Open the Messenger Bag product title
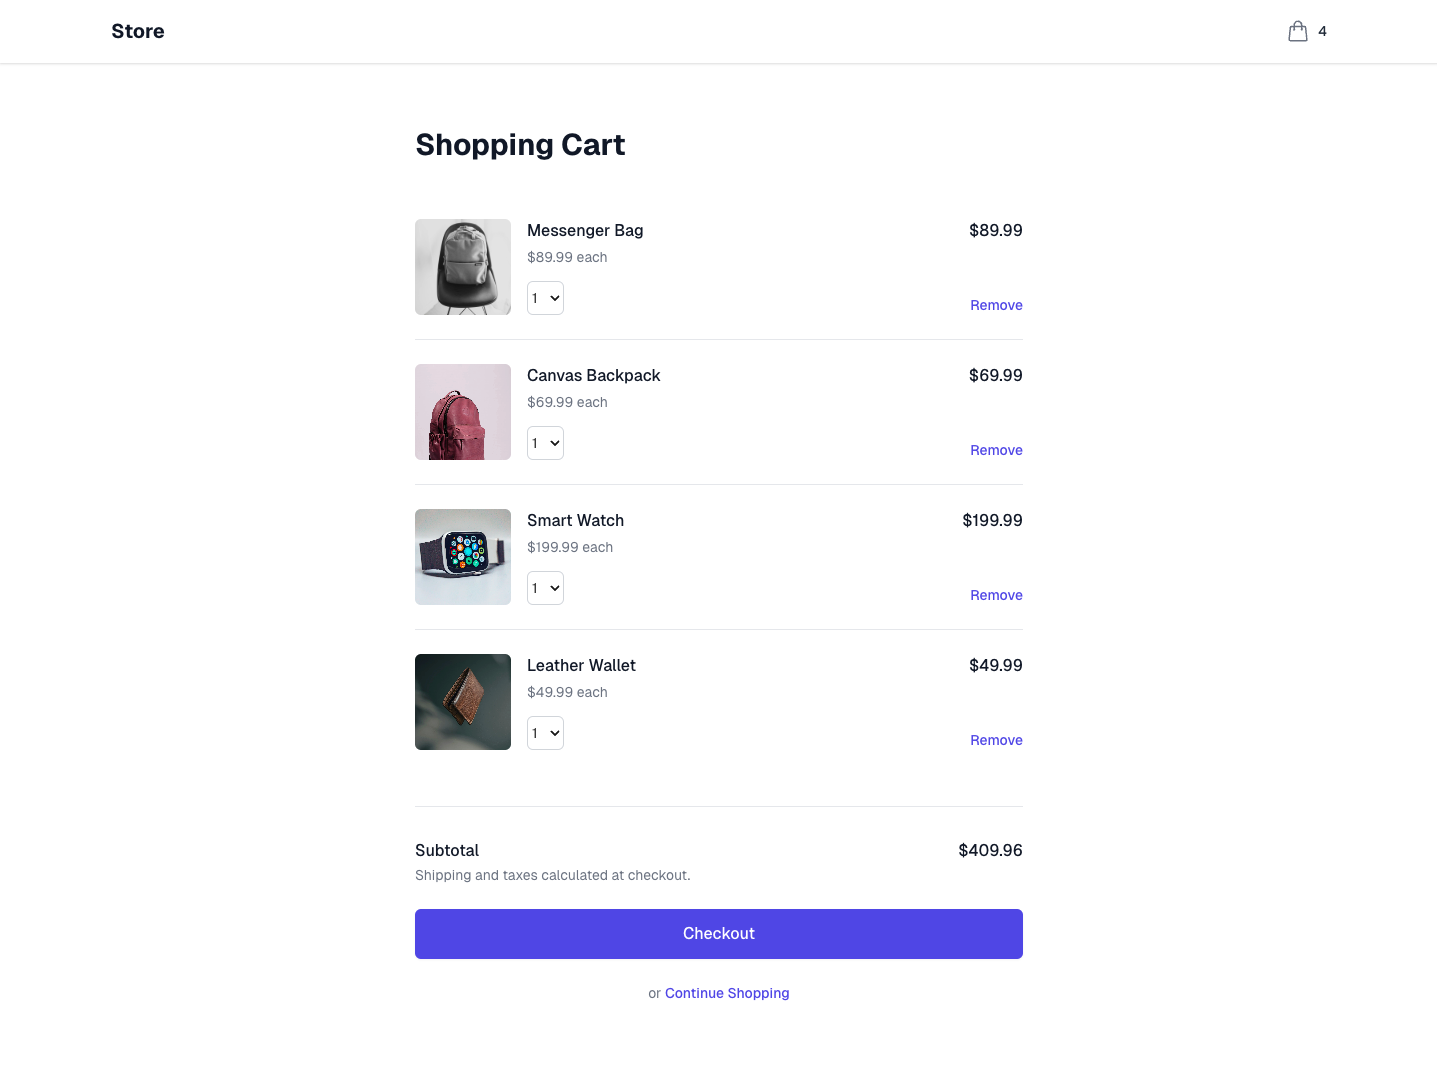The image size is (1437, 1075). coord(585,230)
